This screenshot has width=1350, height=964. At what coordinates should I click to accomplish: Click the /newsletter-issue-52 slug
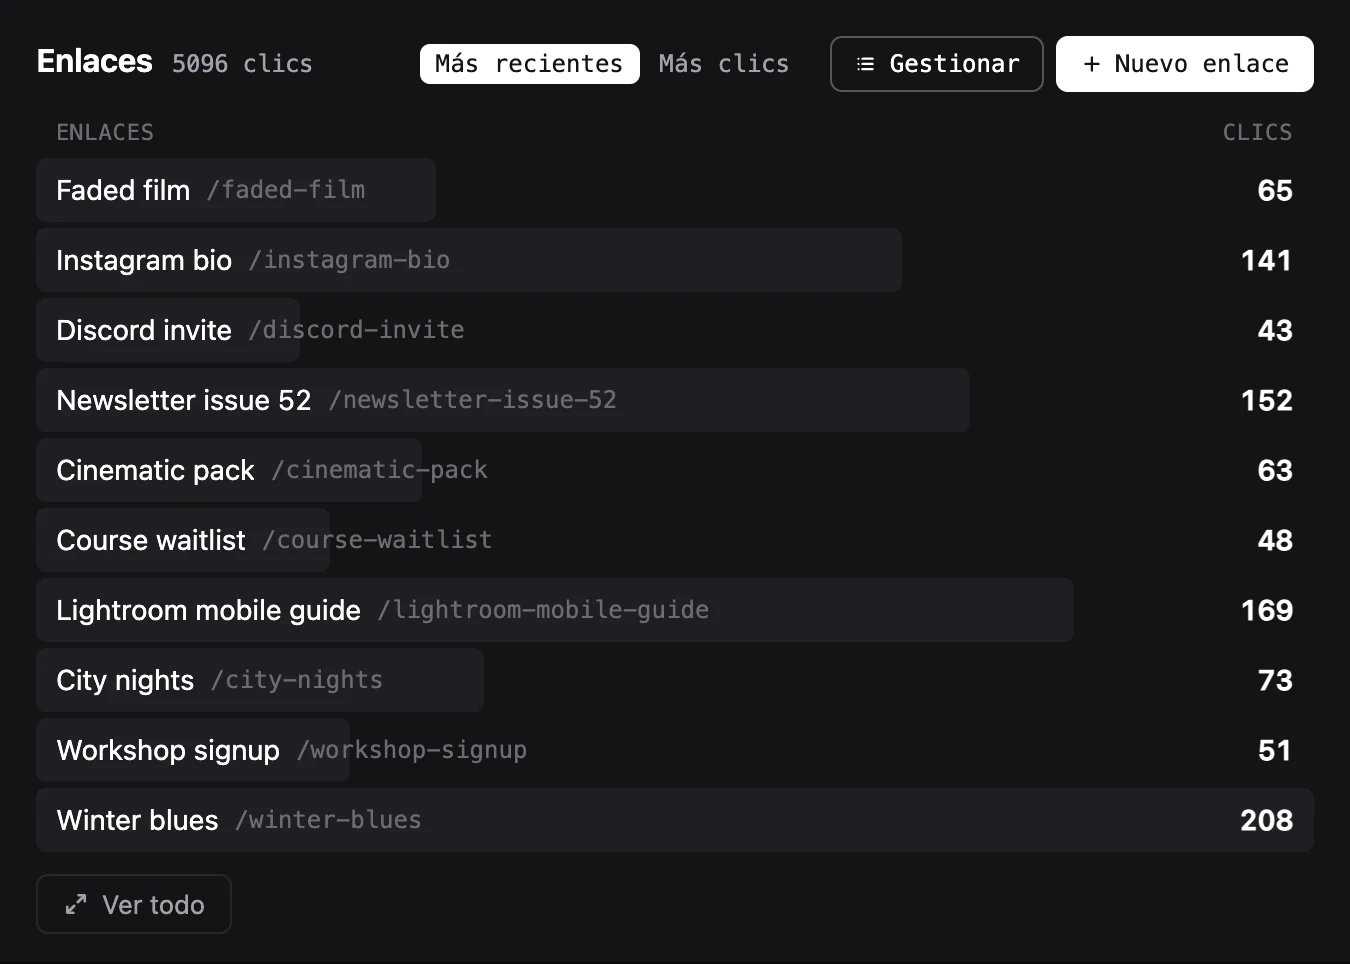pyautogui.click(x=472, y=400)
